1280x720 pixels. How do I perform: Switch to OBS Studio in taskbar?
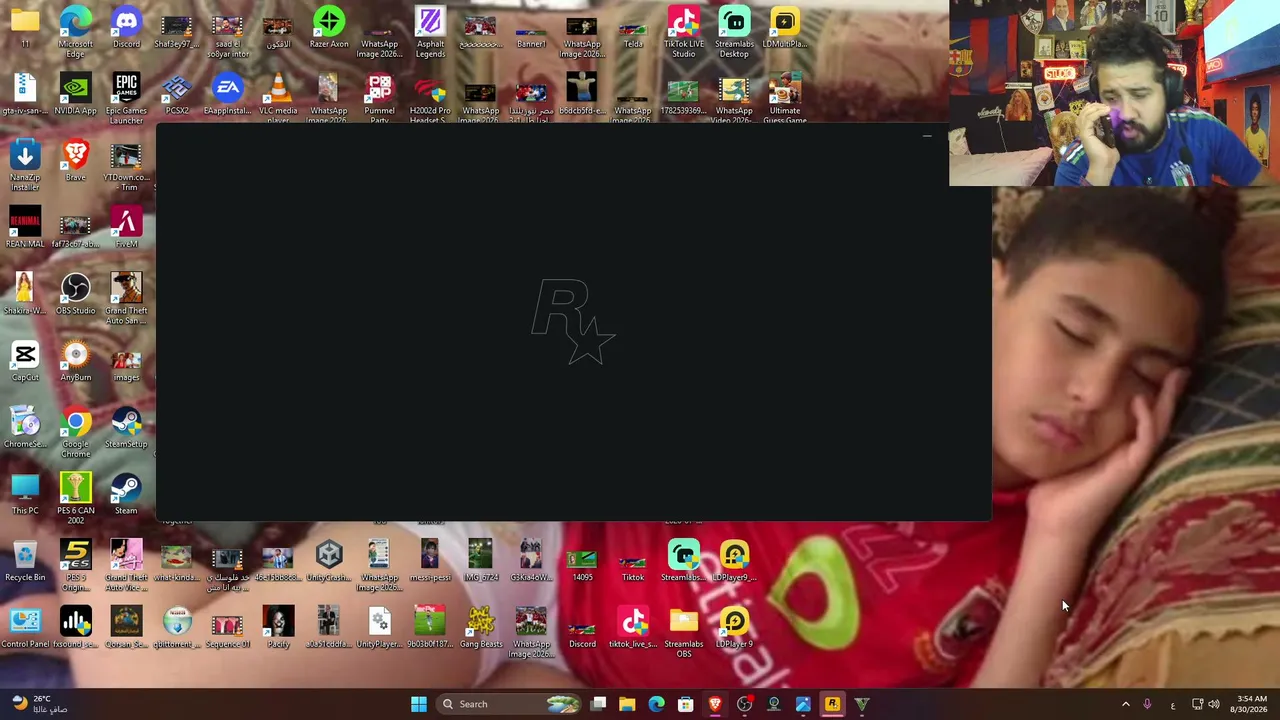[744, 704]
